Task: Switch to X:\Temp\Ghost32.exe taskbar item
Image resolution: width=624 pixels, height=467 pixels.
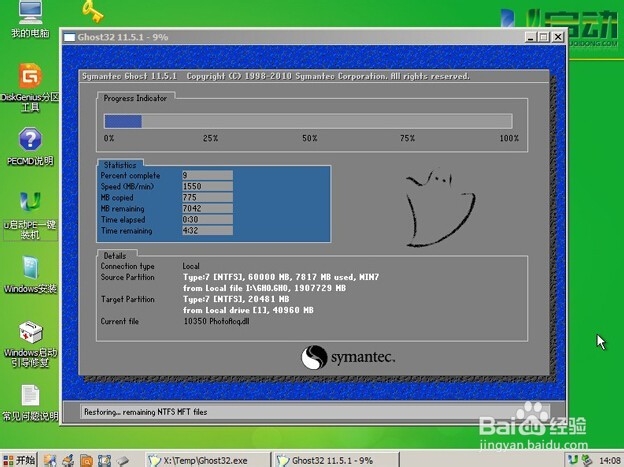Action: (x=207, y=460)
